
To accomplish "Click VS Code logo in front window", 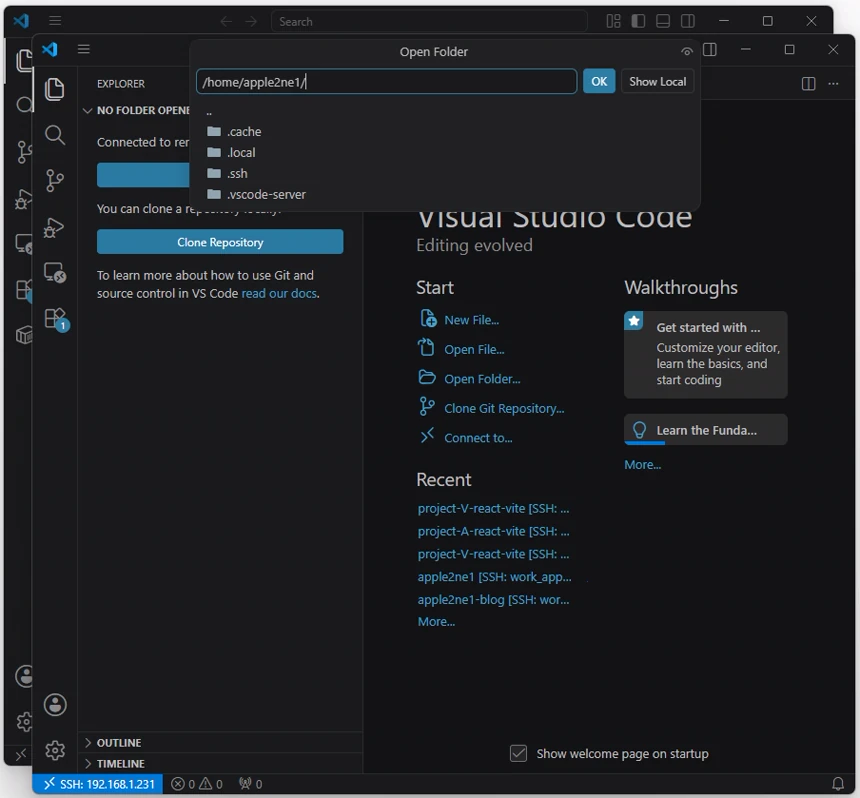I will pos(50,49).
